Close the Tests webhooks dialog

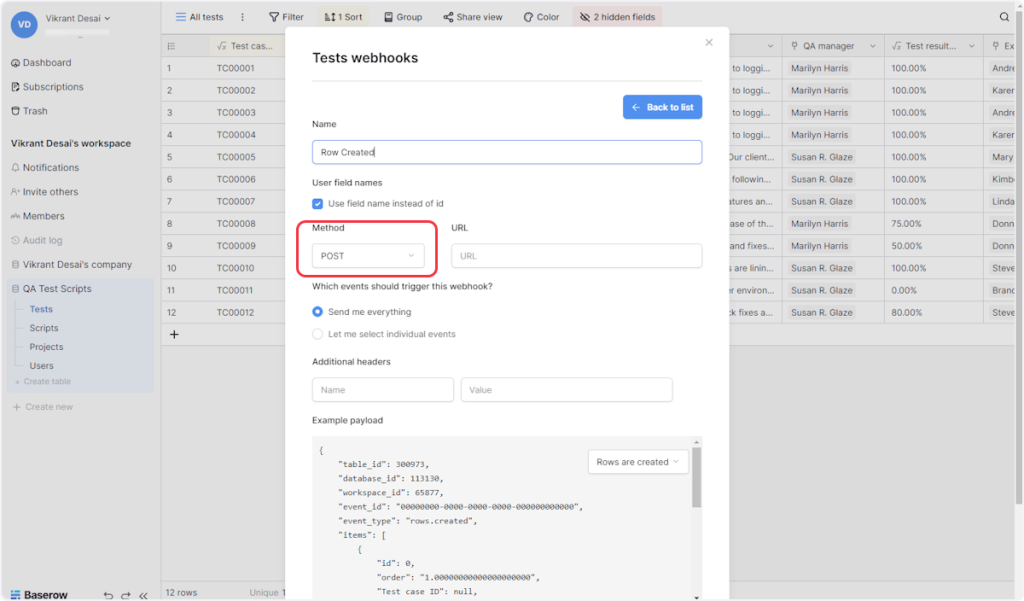(x=709, y=42)
